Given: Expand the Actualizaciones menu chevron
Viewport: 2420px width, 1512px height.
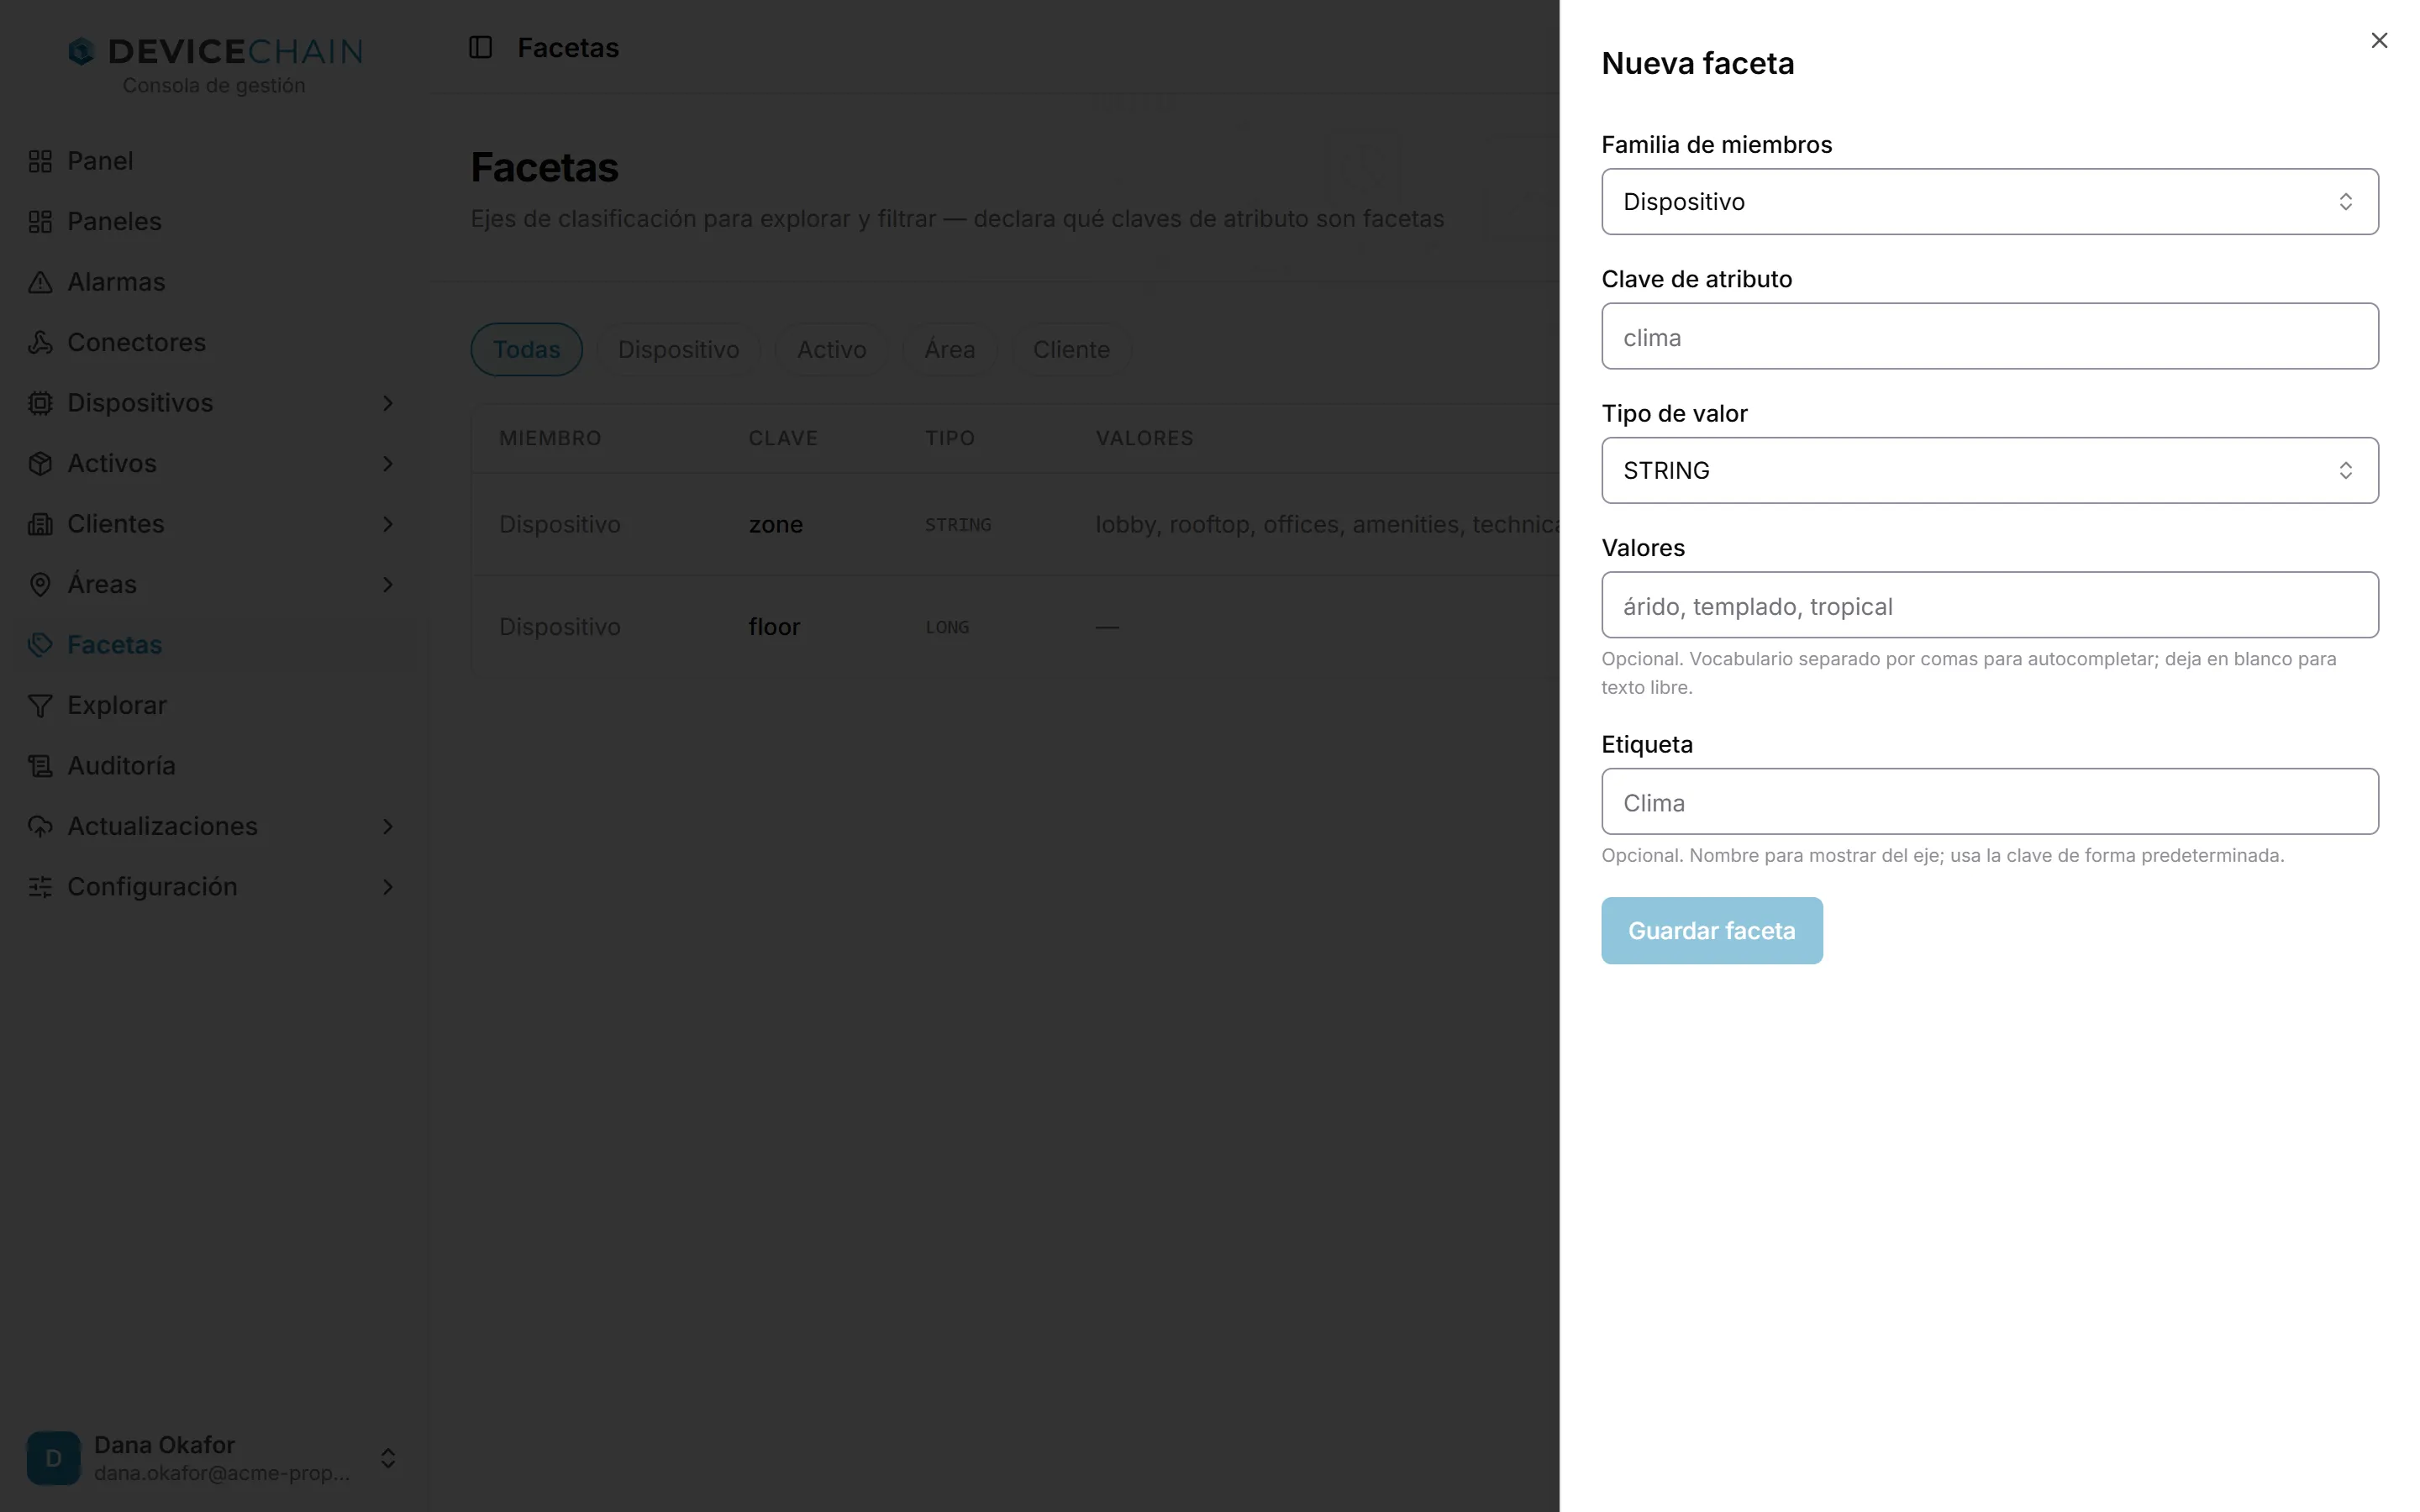Looking at the screenshot, I should point(388,827).
